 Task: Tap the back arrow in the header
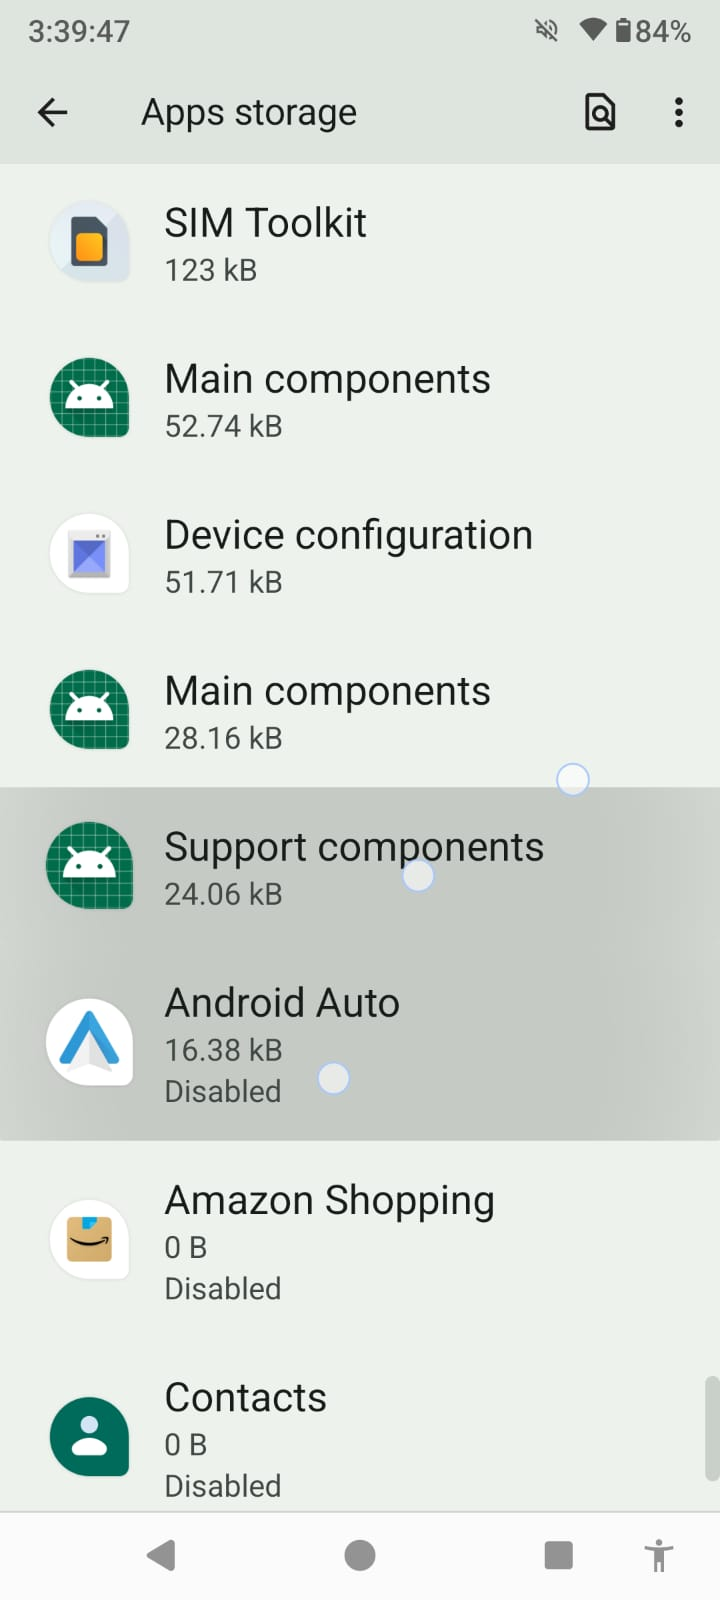[x=53, y=112]
